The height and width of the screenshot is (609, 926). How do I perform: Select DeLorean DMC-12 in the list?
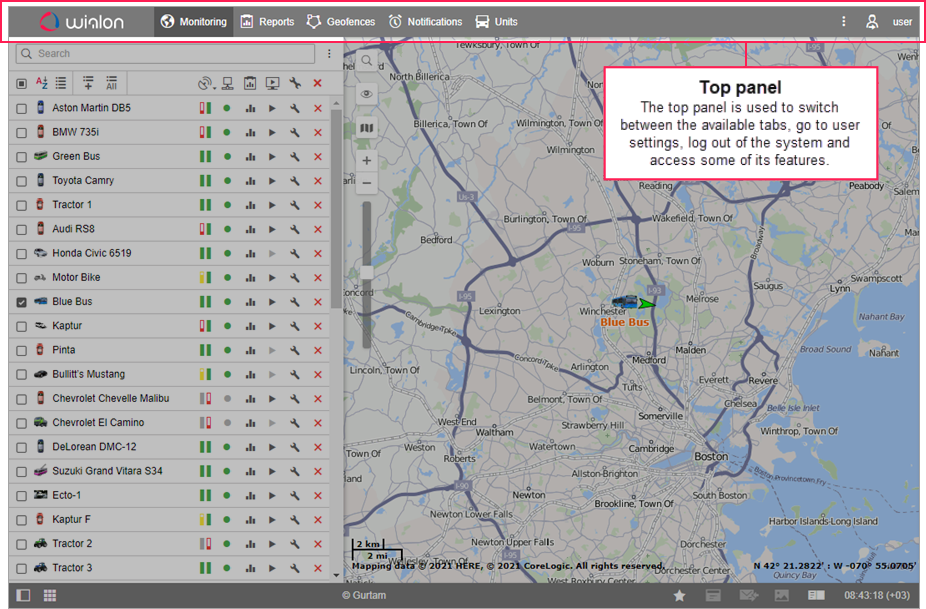[94, 447]
